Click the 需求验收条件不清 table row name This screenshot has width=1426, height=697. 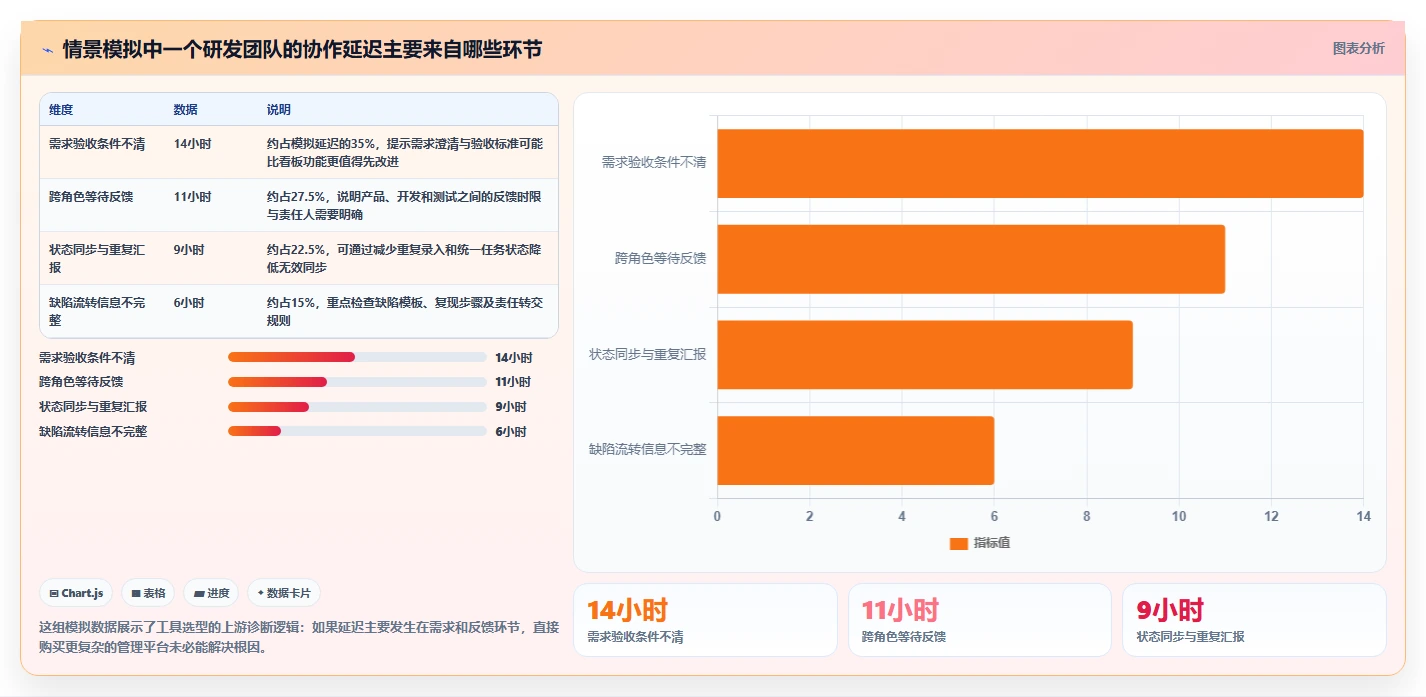click(97, 144)
